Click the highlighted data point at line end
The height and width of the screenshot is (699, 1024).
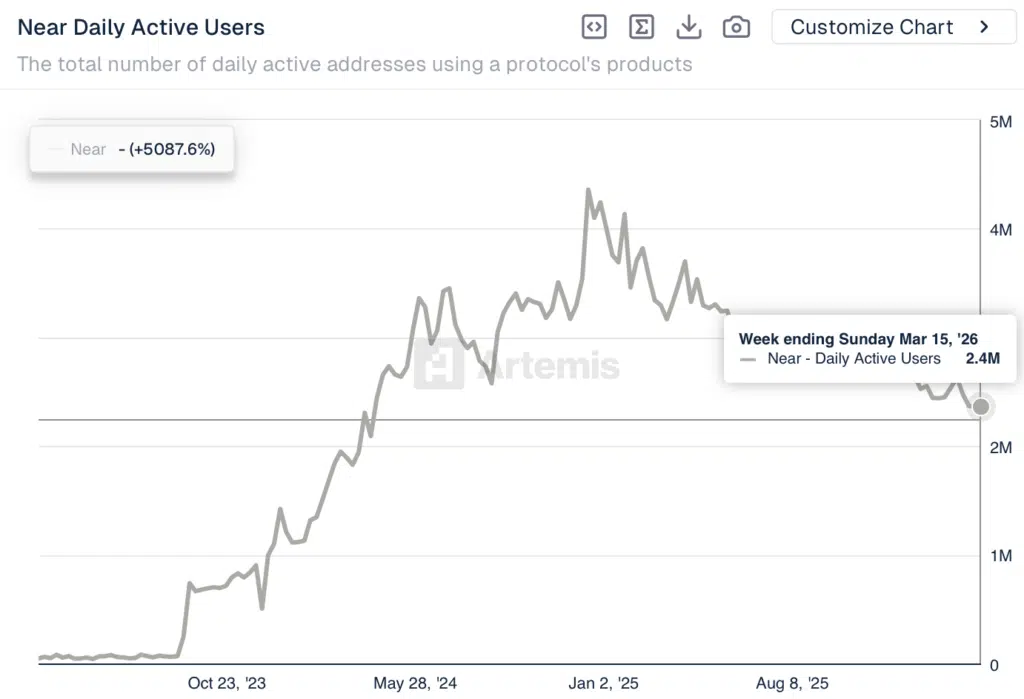(x=981, y=407)
